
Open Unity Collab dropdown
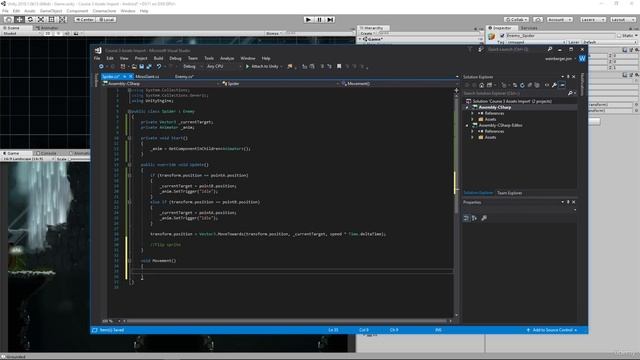click(516, 20)
